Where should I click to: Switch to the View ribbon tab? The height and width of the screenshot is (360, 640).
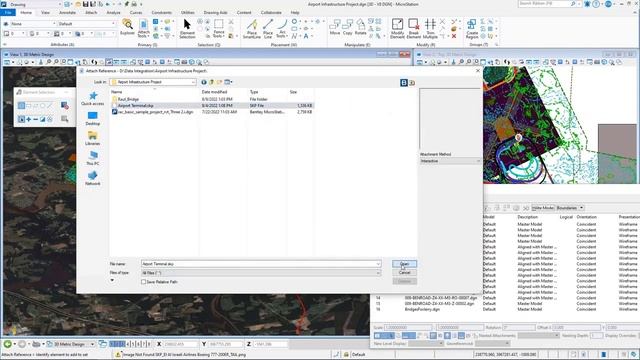pos(45,13)
